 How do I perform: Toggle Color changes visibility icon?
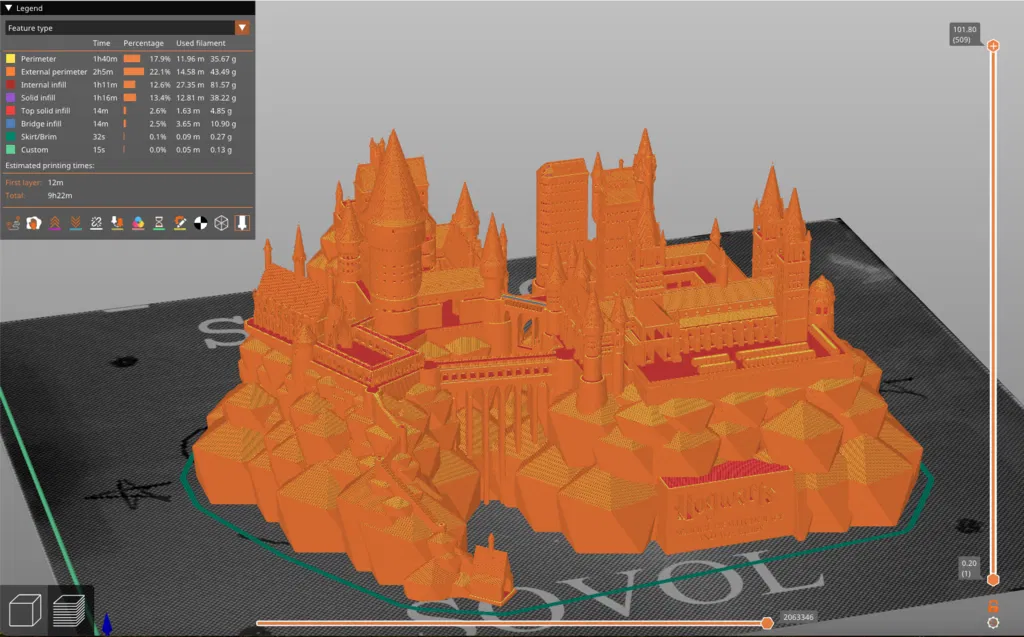[138, 223]
